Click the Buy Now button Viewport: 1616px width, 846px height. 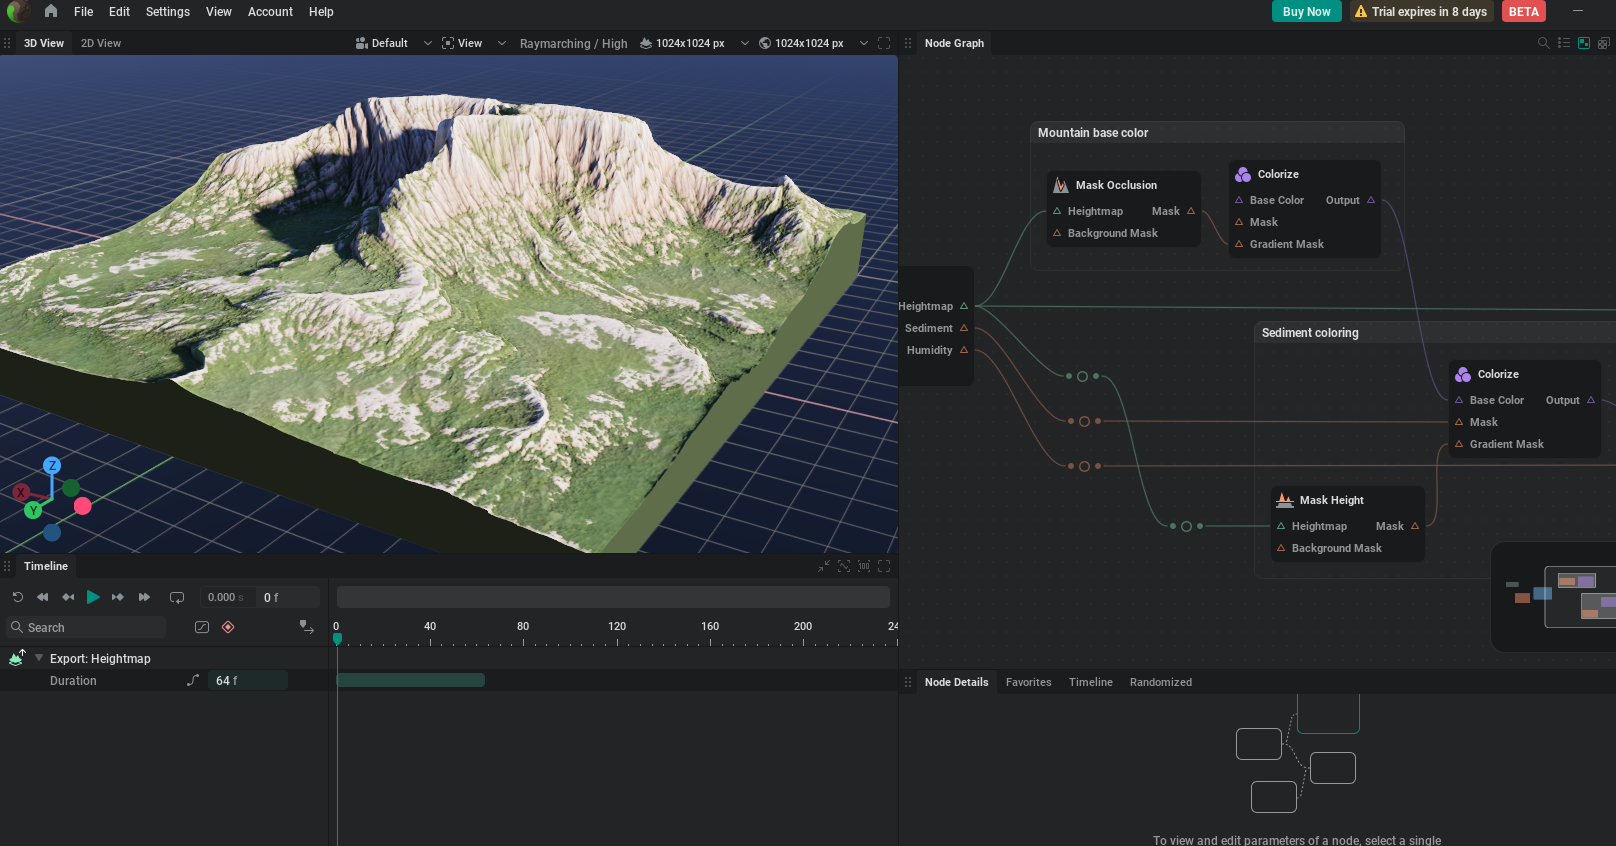click(x=1306, y=12)
